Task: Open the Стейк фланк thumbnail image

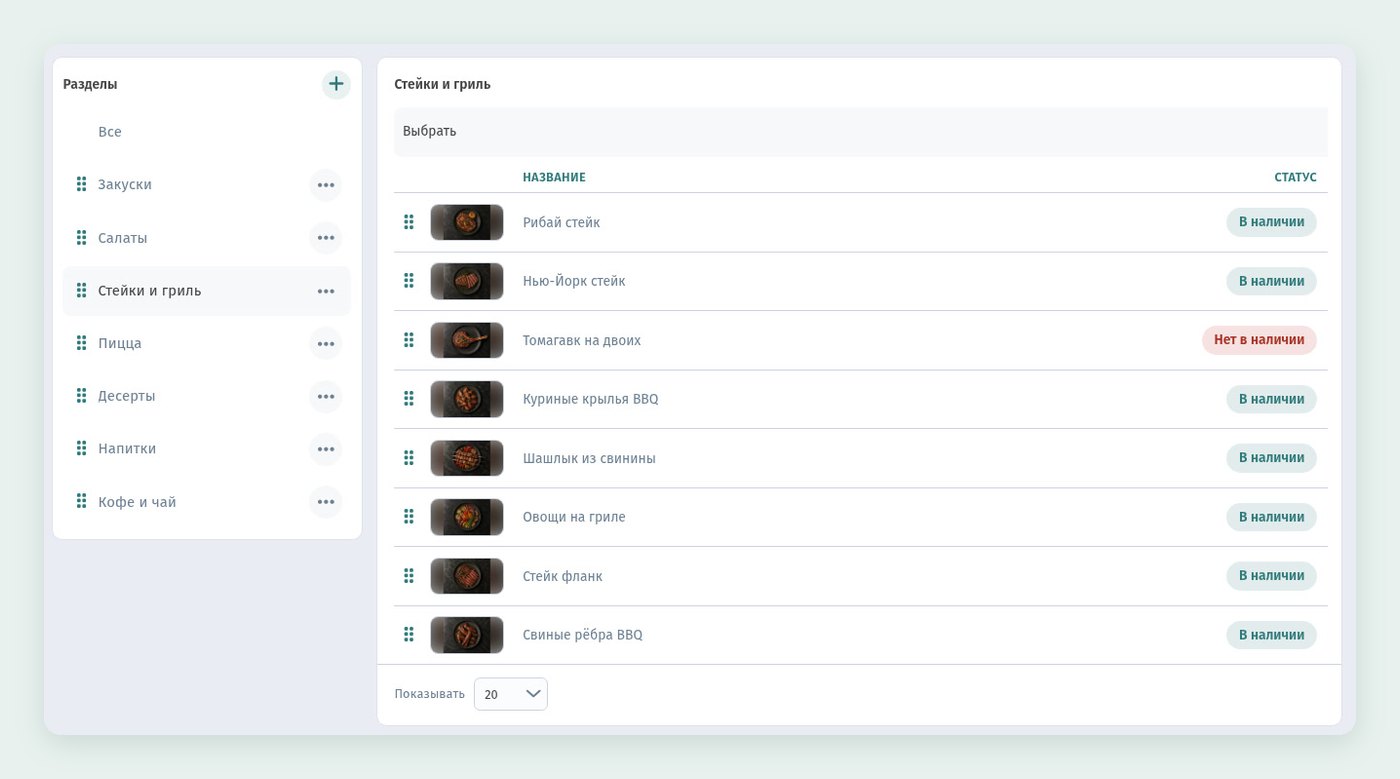Action: point(467,576)
